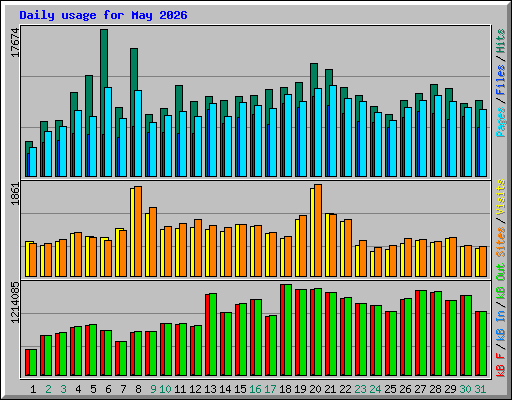Click day label 14 on x-axis
The height and width of the screenshot is (400, 512).
pyautogui.click(x=225, y=389)
